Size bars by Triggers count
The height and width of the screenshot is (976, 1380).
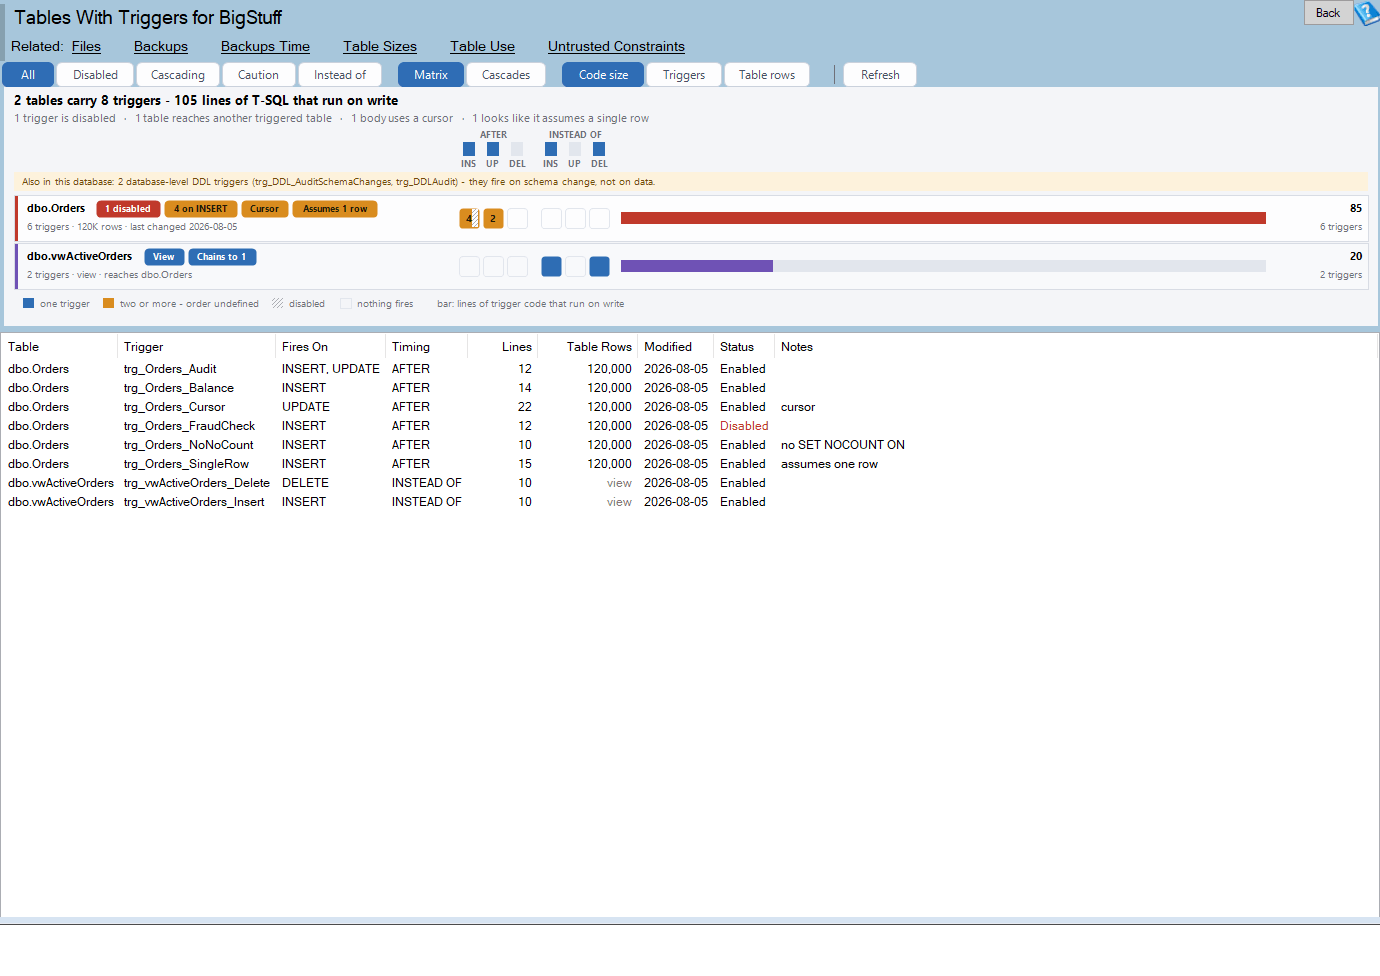point(684,75)
